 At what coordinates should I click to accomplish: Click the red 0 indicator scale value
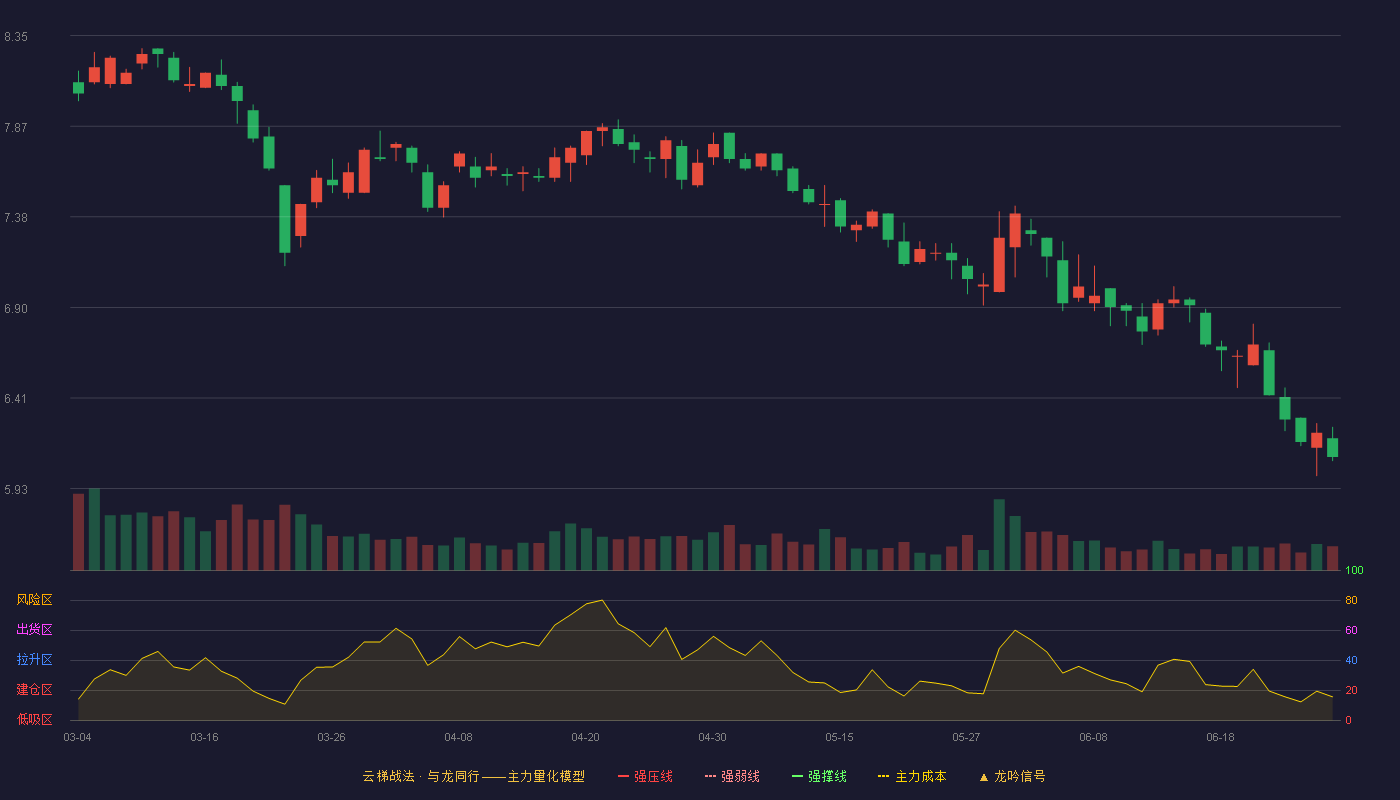click(x=1348, y=720)
